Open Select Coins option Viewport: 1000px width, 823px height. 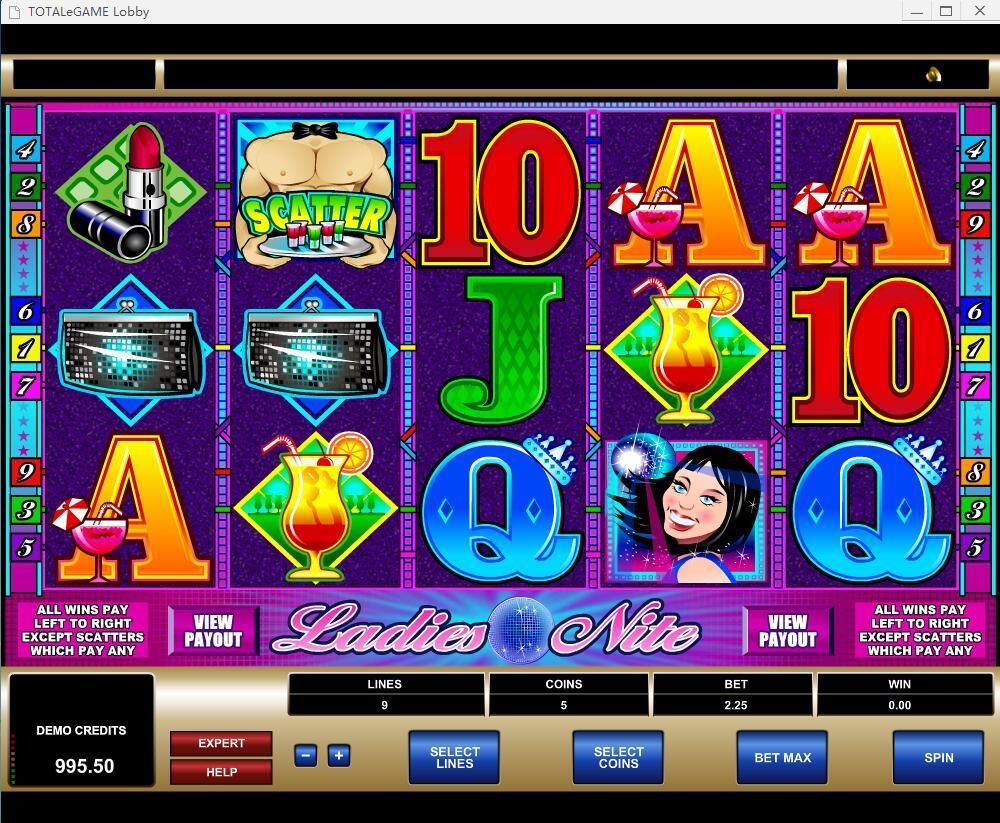pyautogui.click(x=618, y=757)
